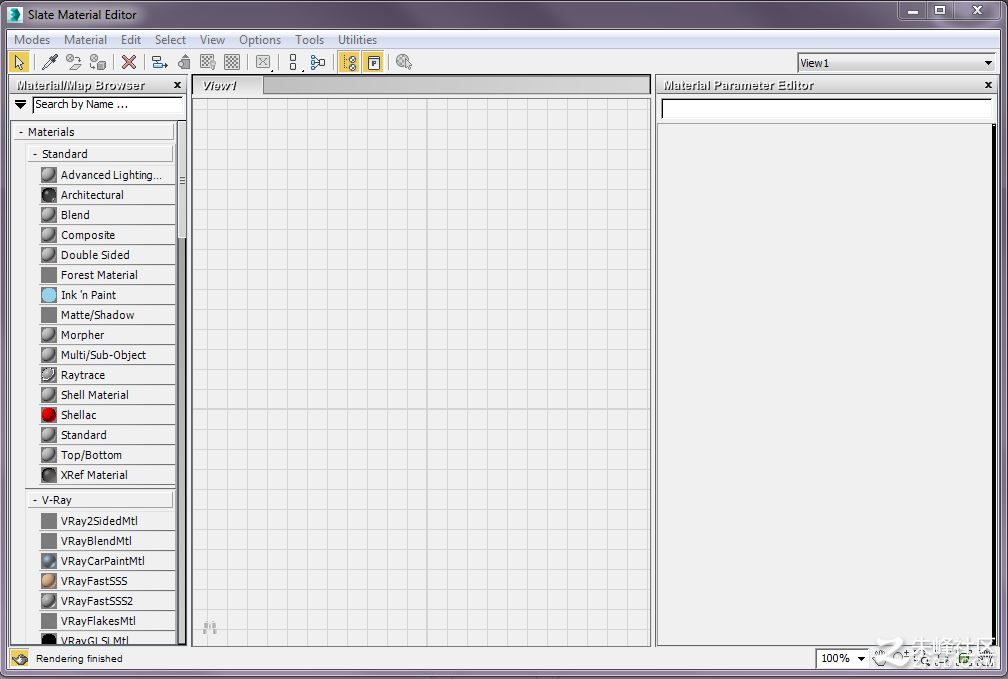This screenshot has width=1008, height=679.
Task: Click the Advanced Lighting material swatch icon
Action: (49, 175)
